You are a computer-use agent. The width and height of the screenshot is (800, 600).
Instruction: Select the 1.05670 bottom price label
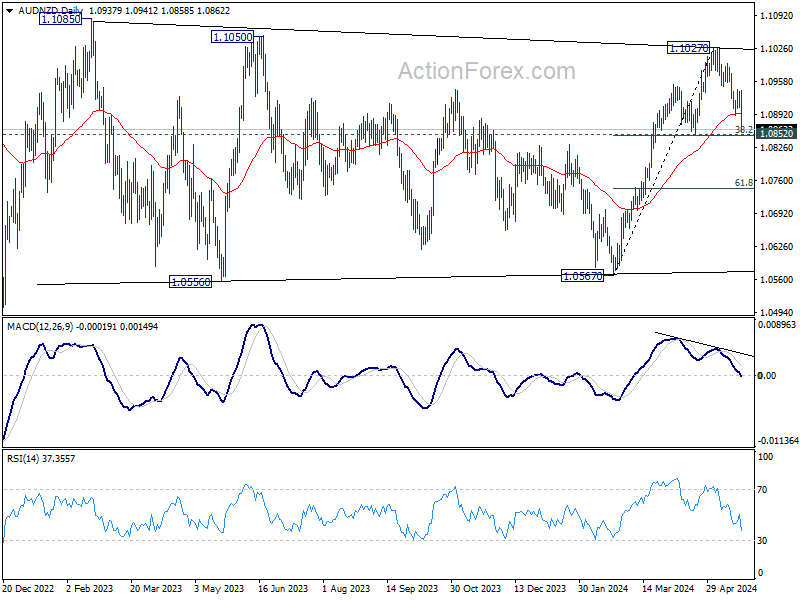582,276
